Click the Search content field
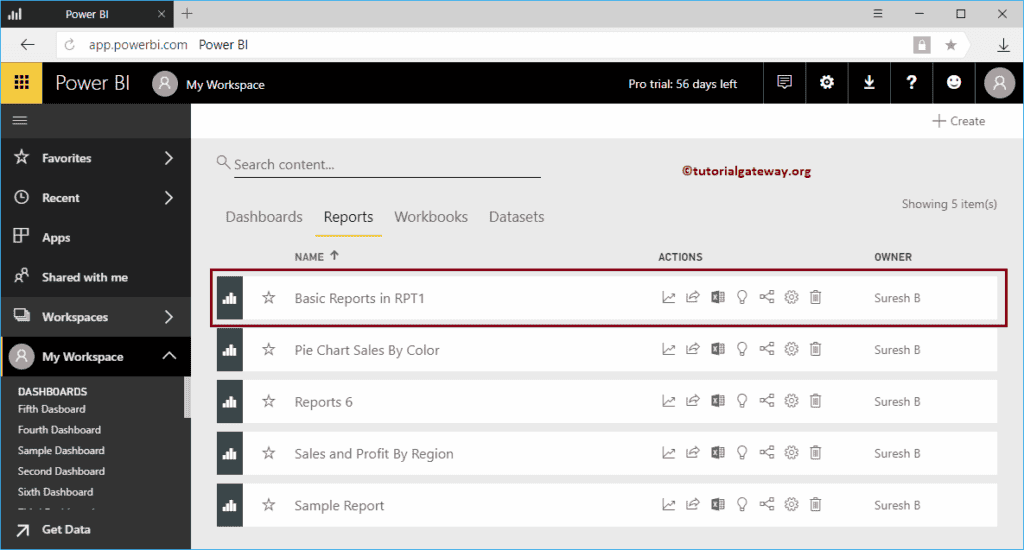 coord(387,165)
